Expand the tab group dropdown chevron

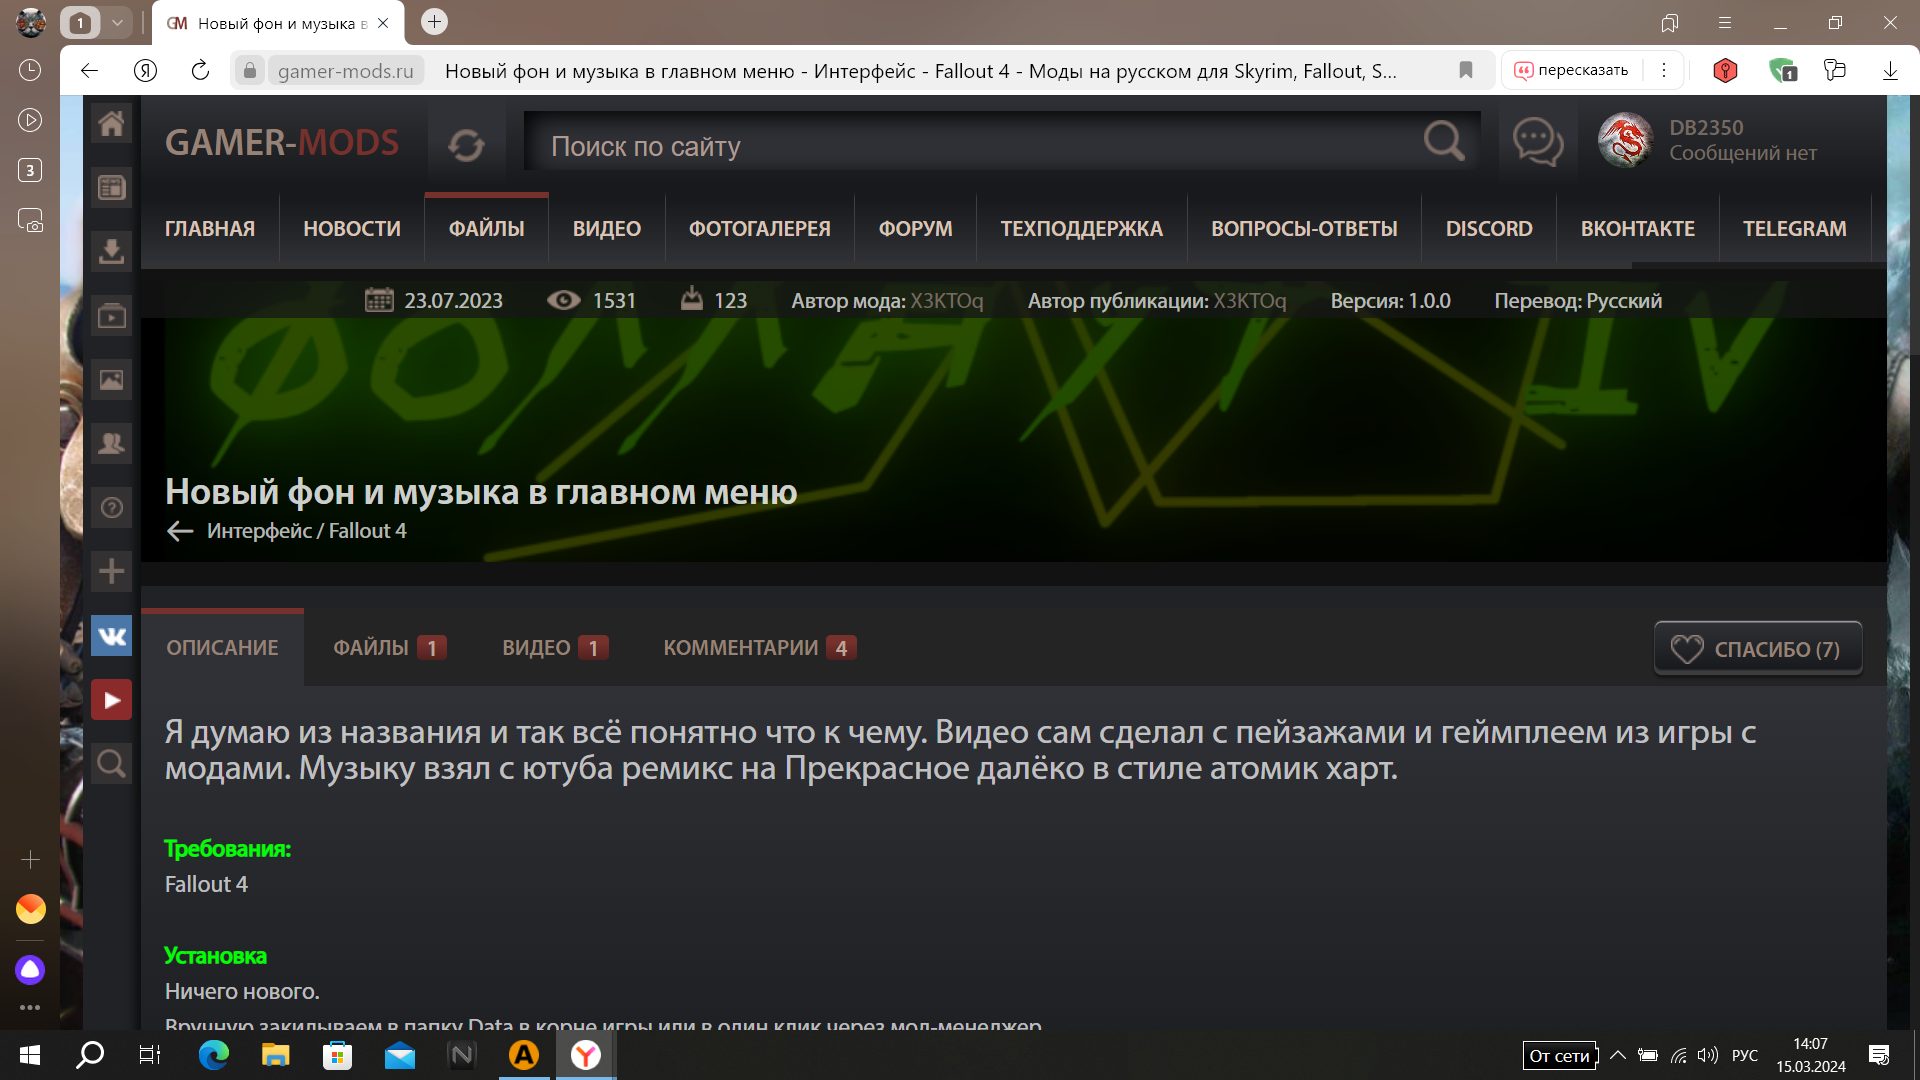[x=117, y=22]
